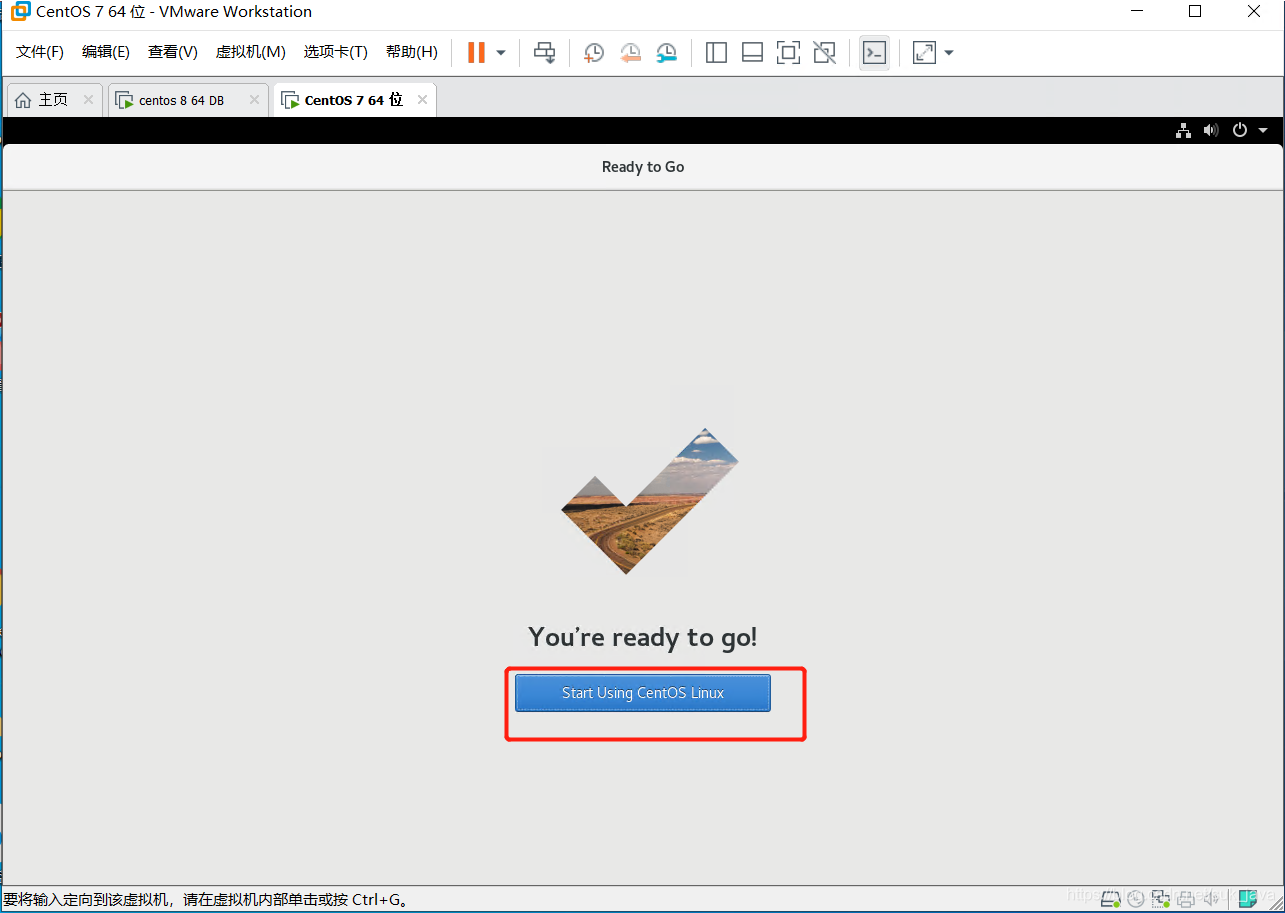Minimize the VMware Workstation window

(x=1137, y=12)
